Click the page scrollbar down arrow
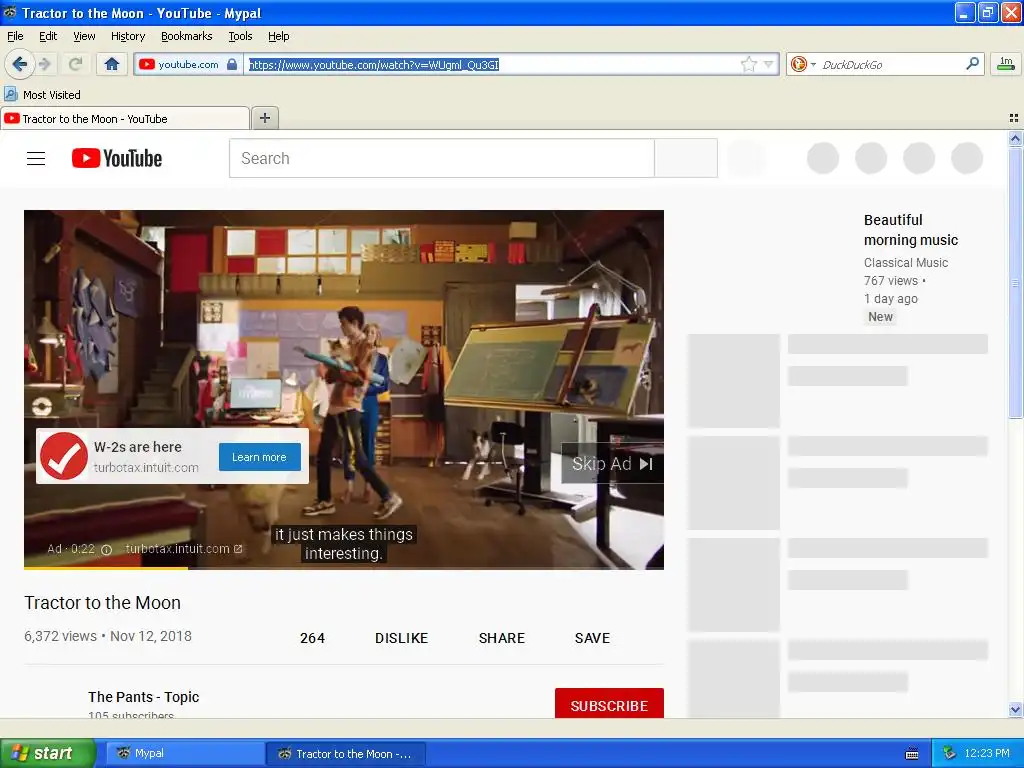 pyautogui.click(x=1015, y=709)
